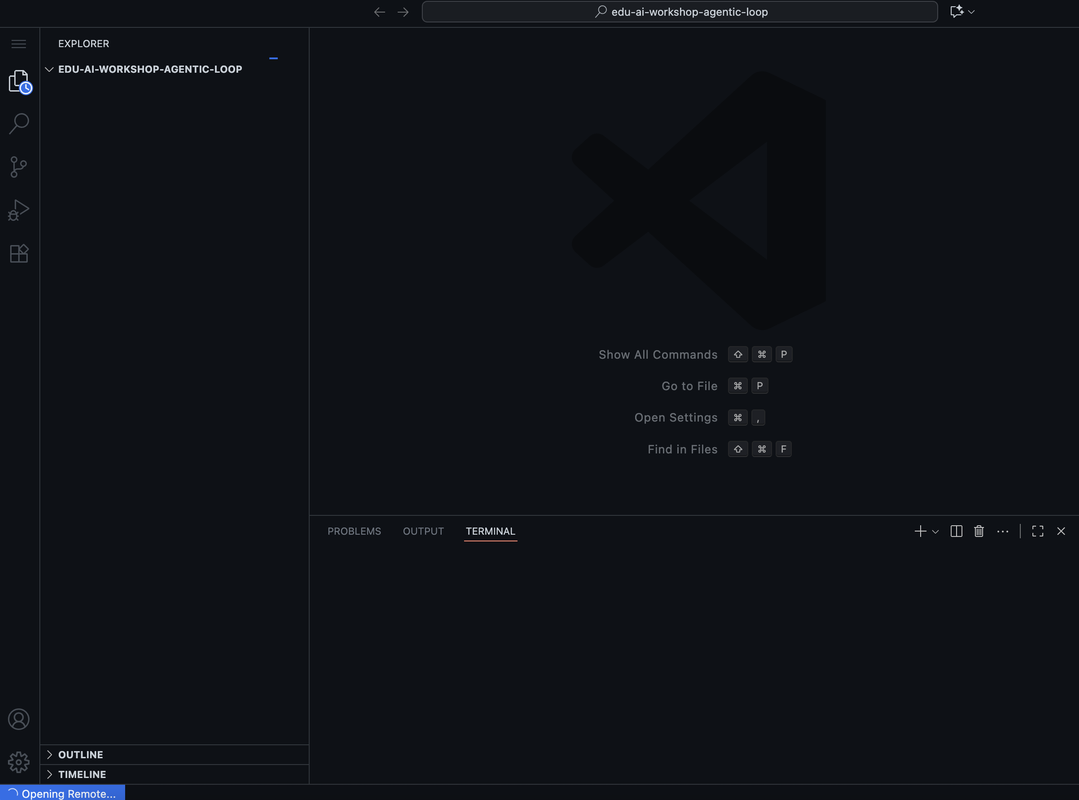This screenshot has height=800, width=1079.
Task: Split the terminal panel
Action: tap(957, 531)
